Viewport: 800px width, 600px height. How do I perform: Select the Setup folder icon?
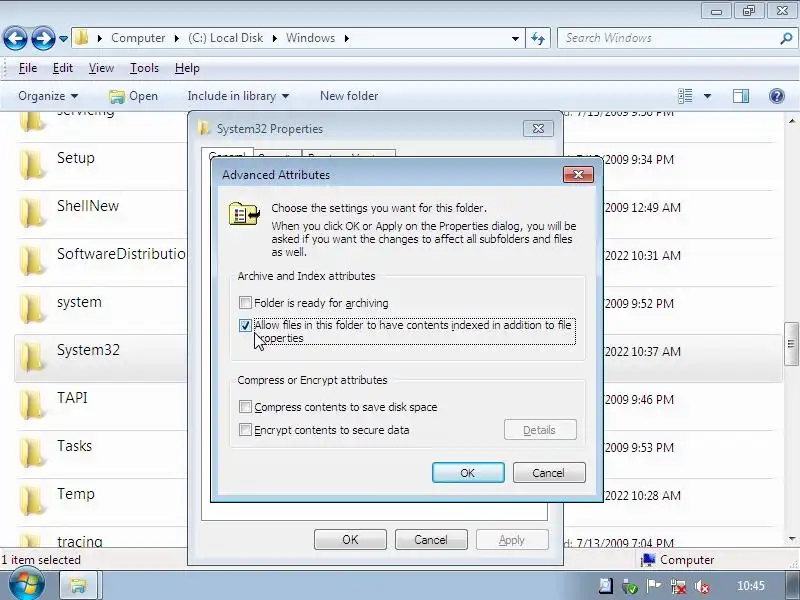tap(32, 164)
